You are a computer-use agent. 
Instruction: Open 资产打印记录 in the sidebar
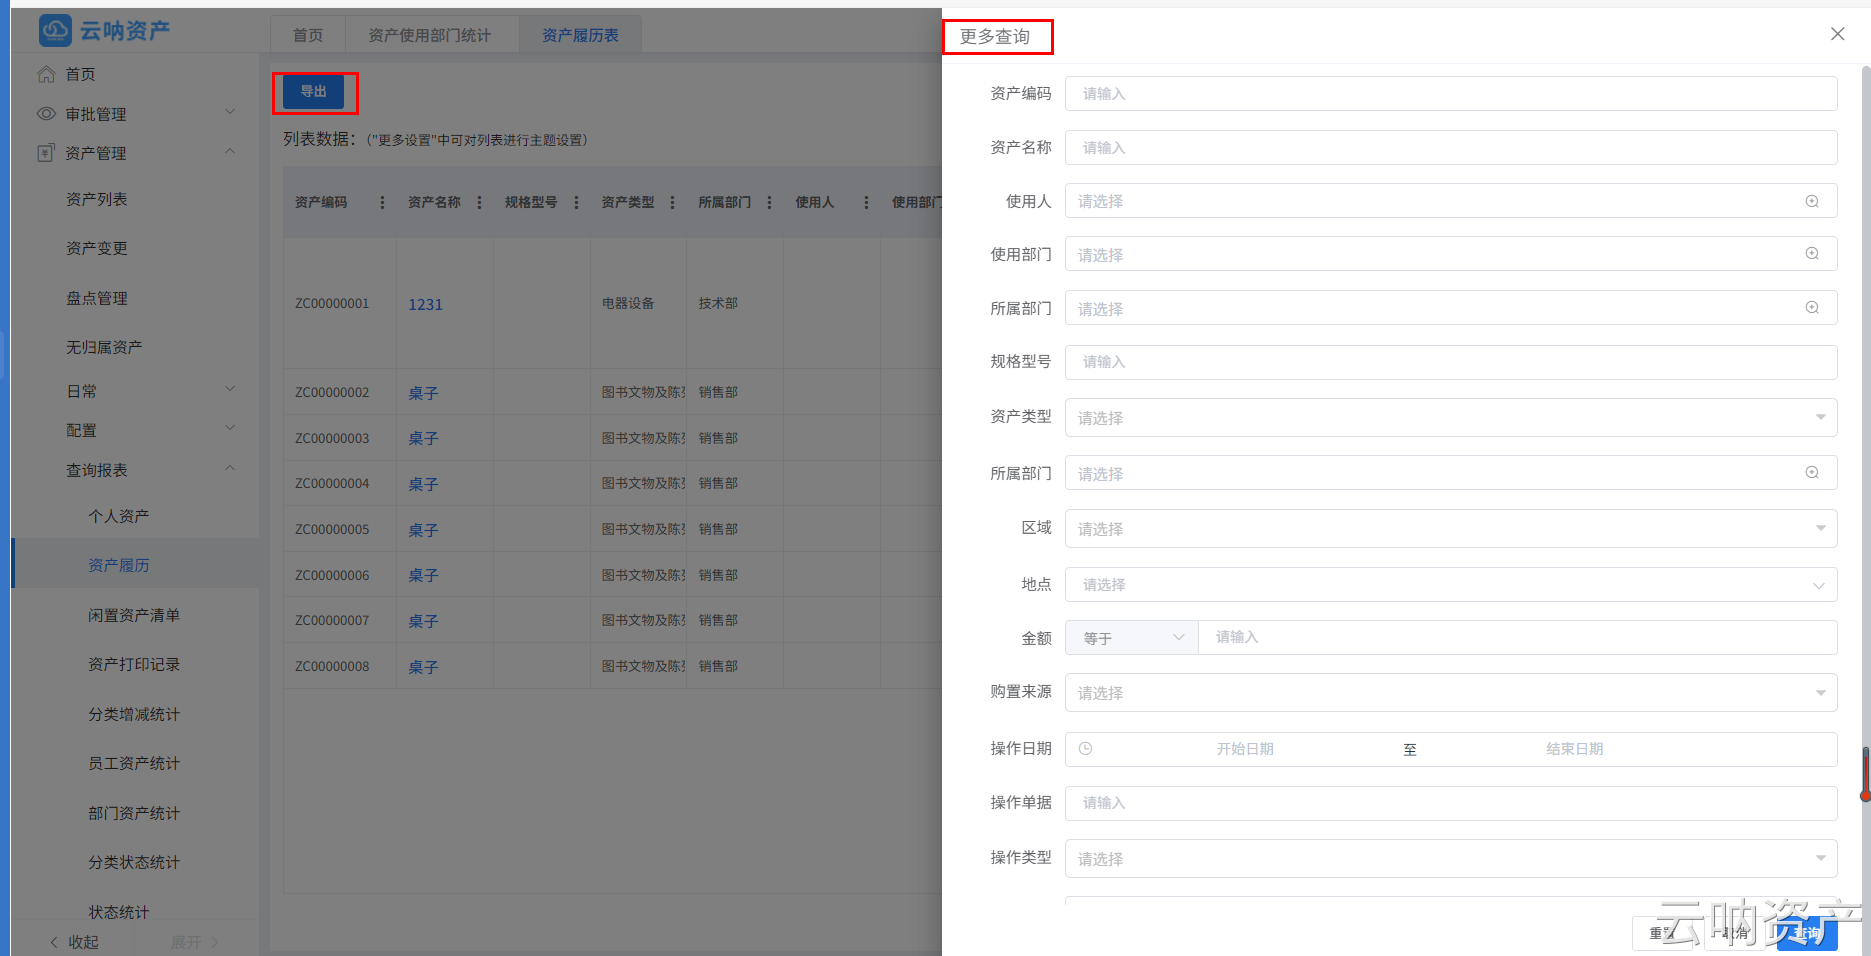[134, 664]
